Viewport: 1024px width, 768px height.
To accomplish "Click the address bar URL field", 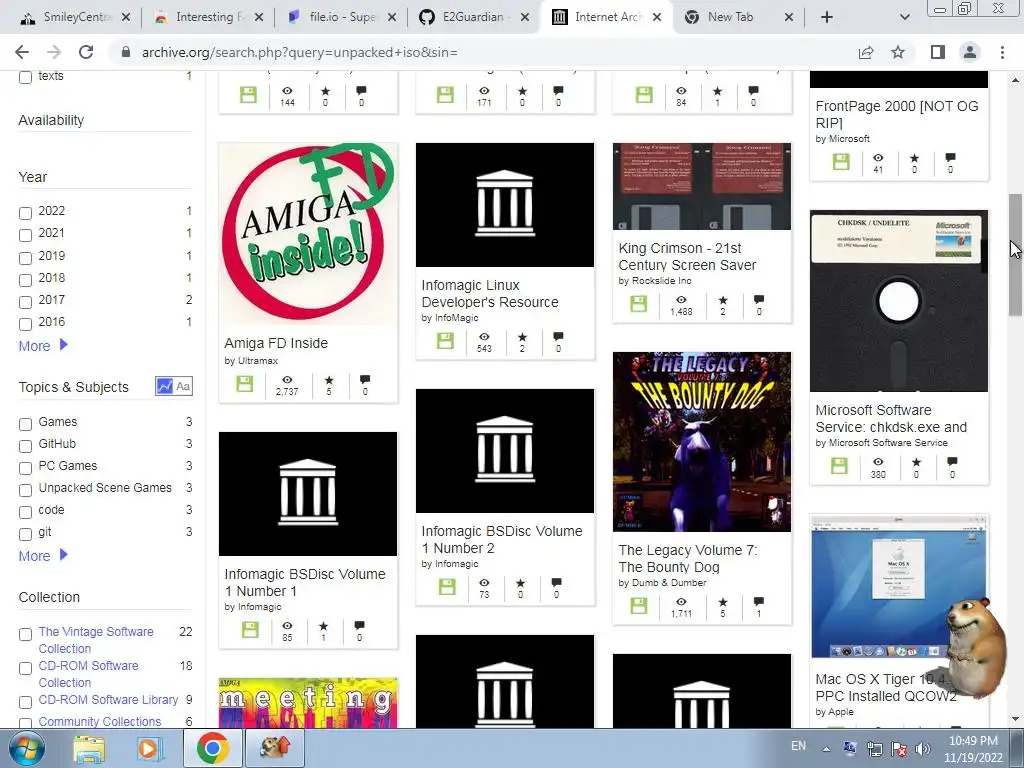I will point(483,52).
